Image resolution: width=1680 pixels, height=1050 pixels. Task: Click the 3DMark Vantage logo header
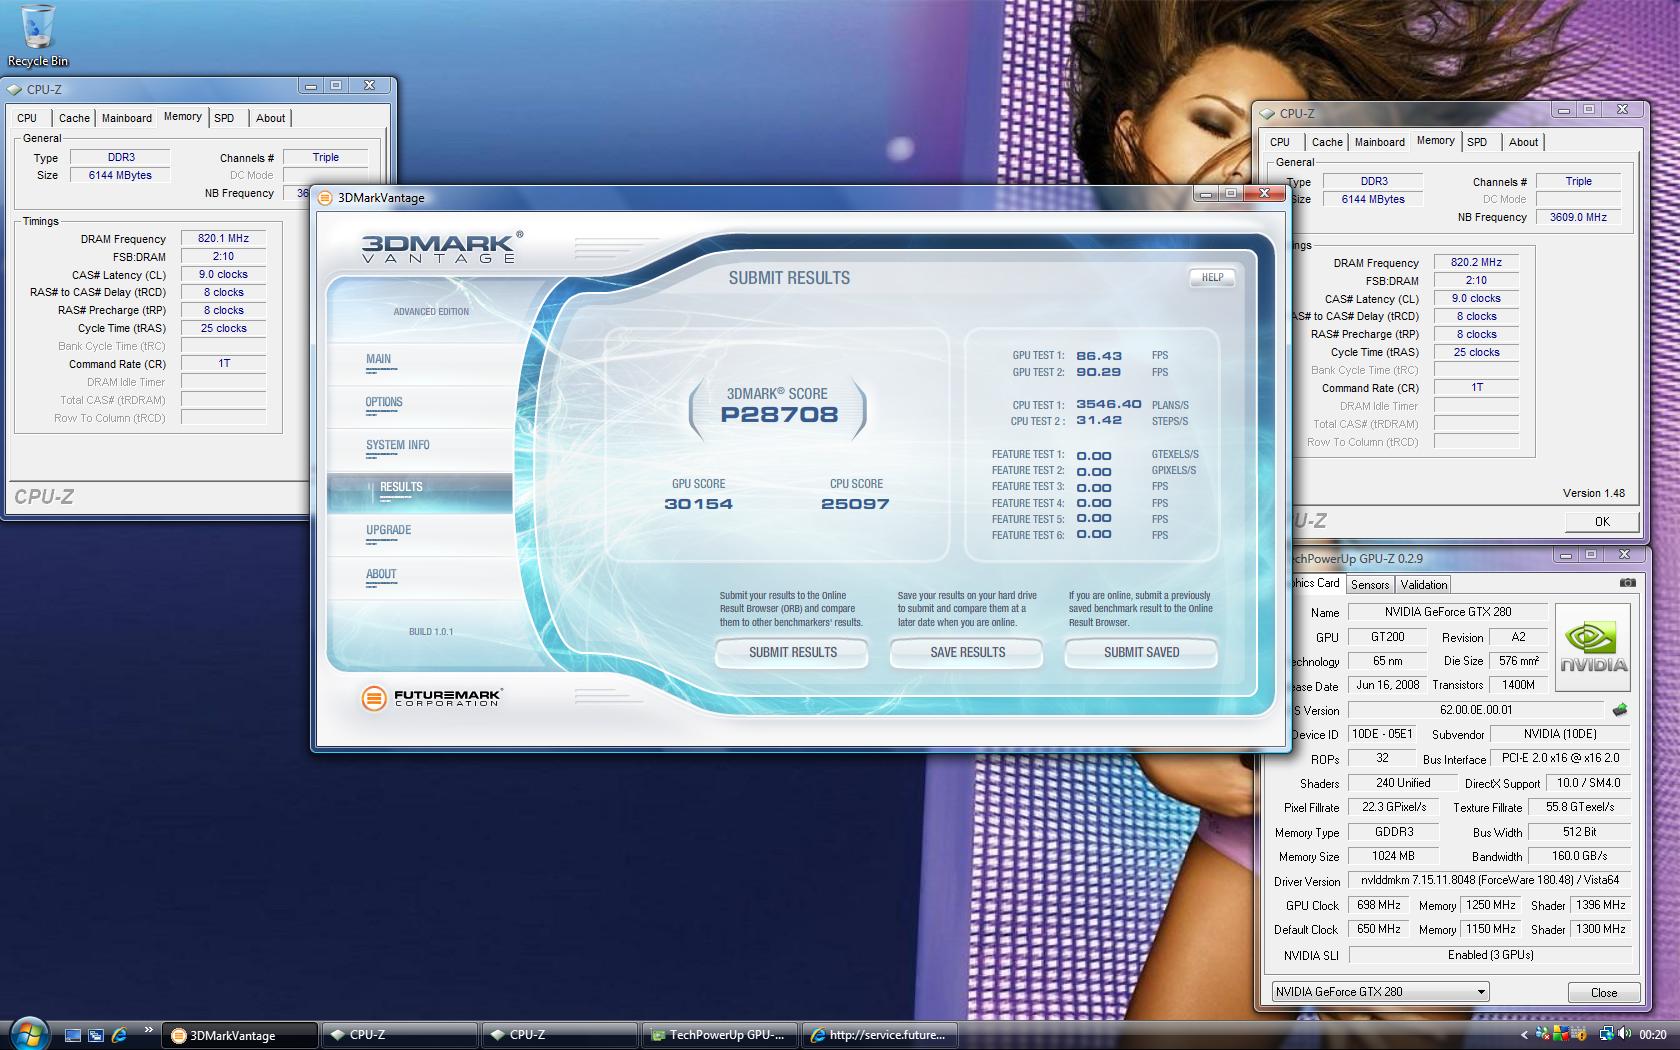coord(441,247)
